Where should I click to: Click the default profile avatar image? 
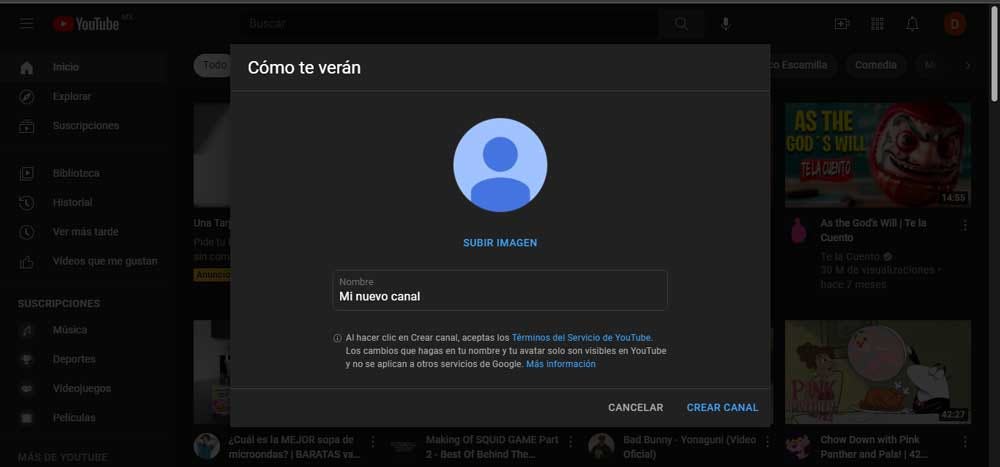click(500, 165)
